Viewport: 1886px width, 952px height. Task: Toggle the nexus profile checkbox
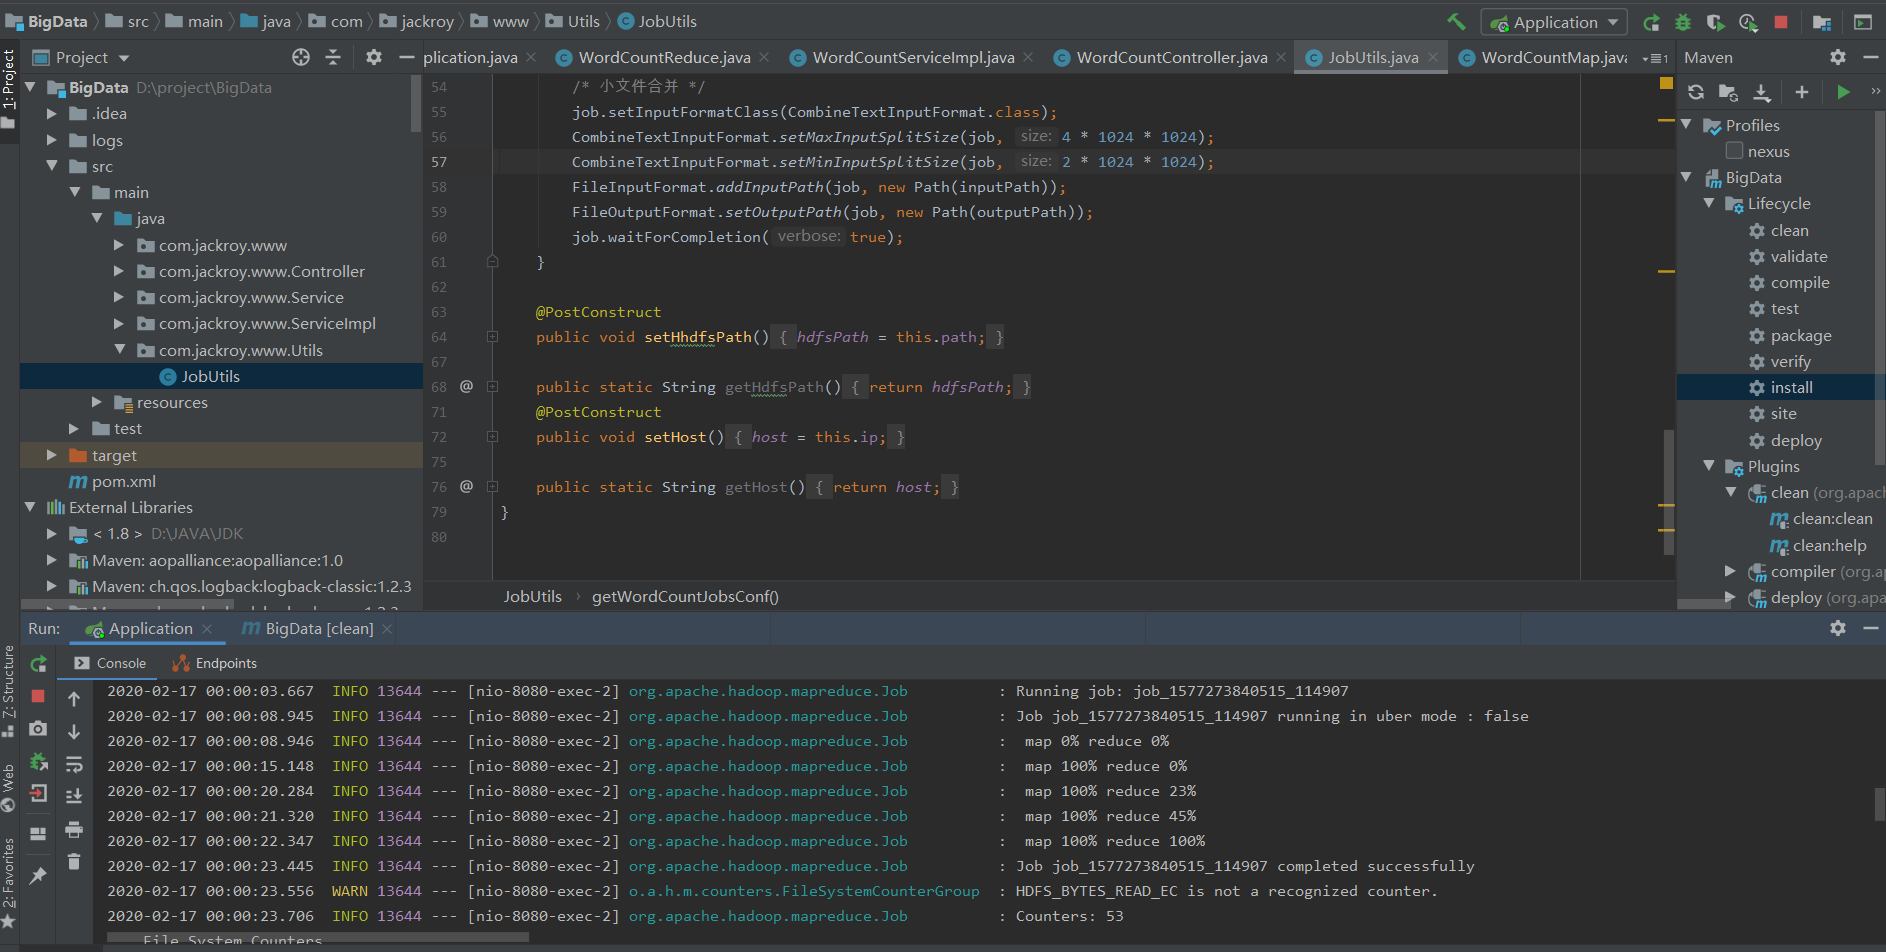pos(1735,151)
